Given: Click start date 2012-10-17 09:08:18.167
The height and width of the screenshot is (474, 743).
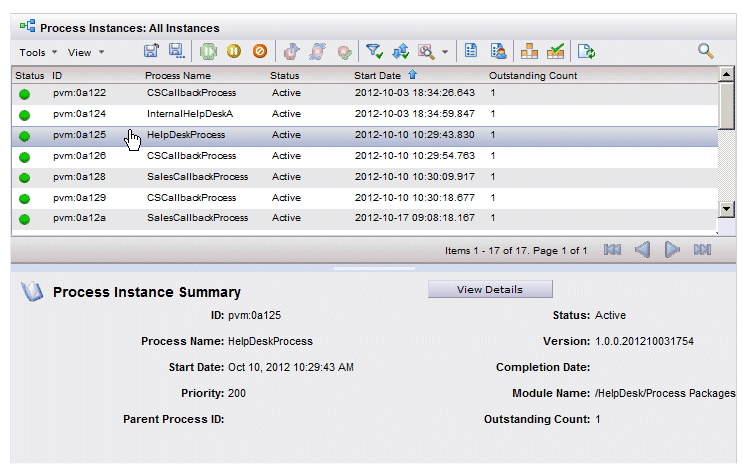Looking at the screenshot, I should [x=414, y=218].
